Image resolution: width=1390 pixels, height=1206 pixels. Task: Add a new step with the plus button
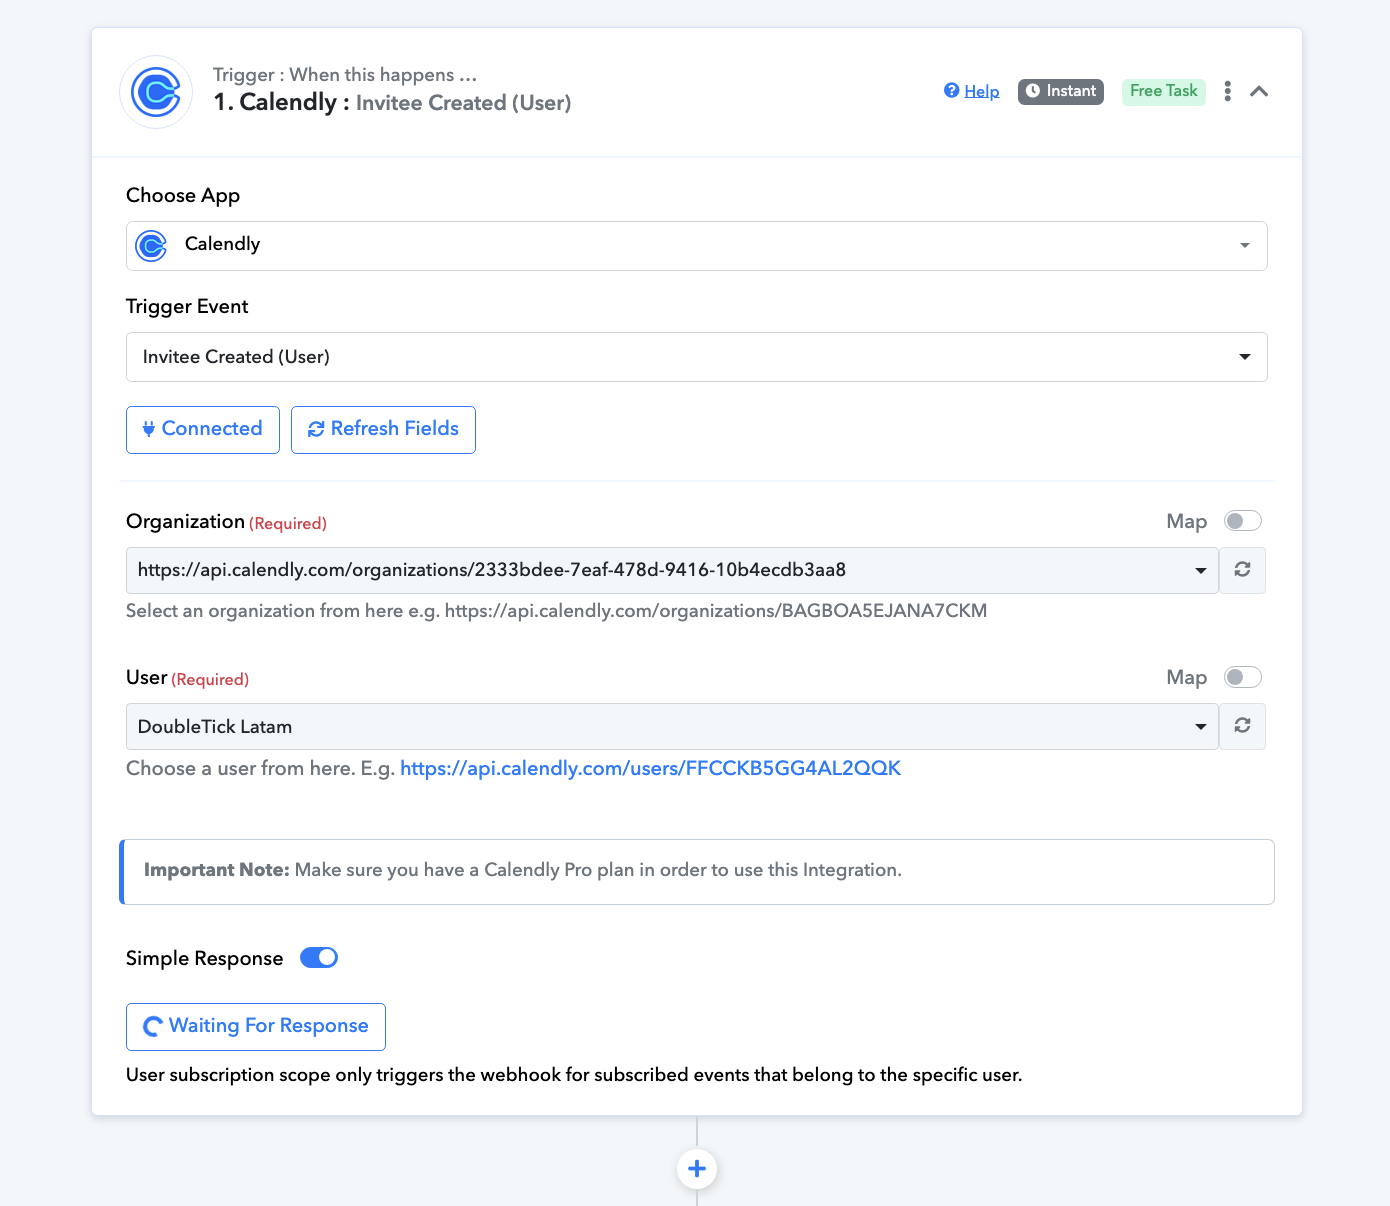[x=697, y=1168]
